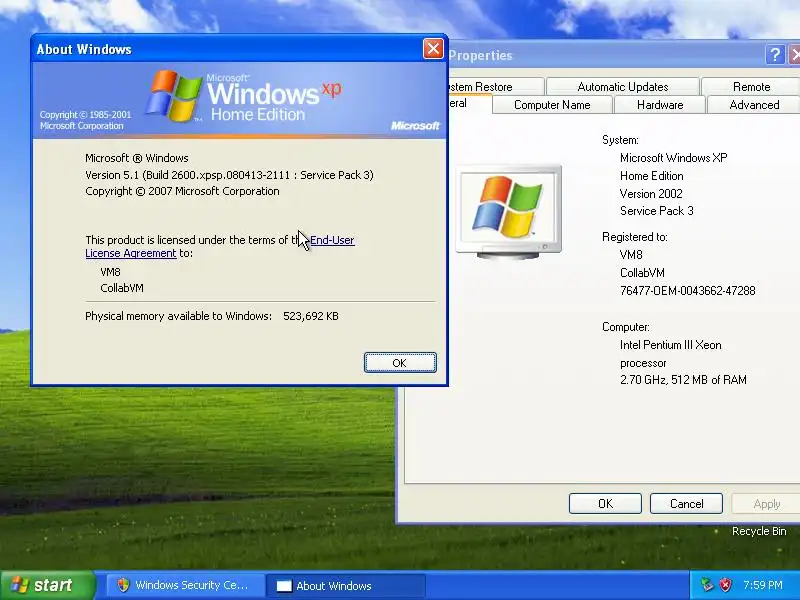Switch to the Hardware tab

[660, 105]
